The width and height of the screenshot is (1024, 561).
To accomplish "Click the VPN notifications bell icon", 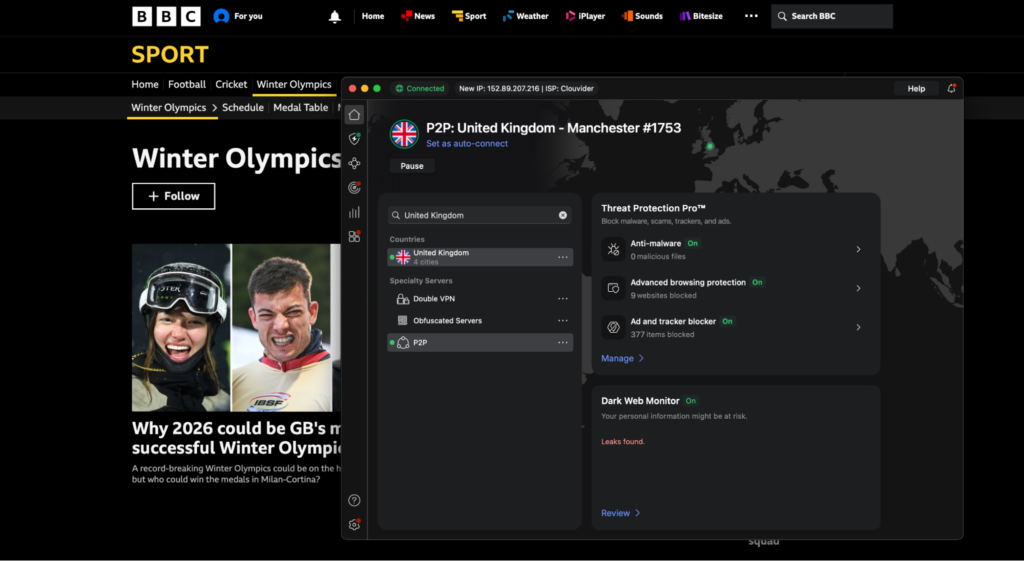I will 952,88.
